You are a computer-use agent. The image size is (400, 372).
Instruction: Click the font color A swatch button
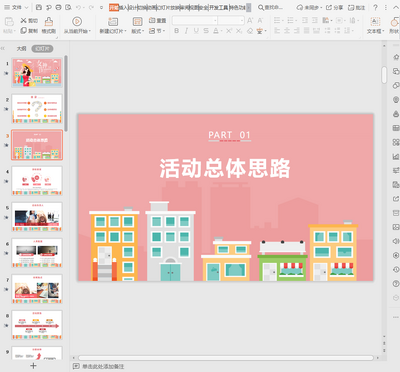click(x=216, y=31)
